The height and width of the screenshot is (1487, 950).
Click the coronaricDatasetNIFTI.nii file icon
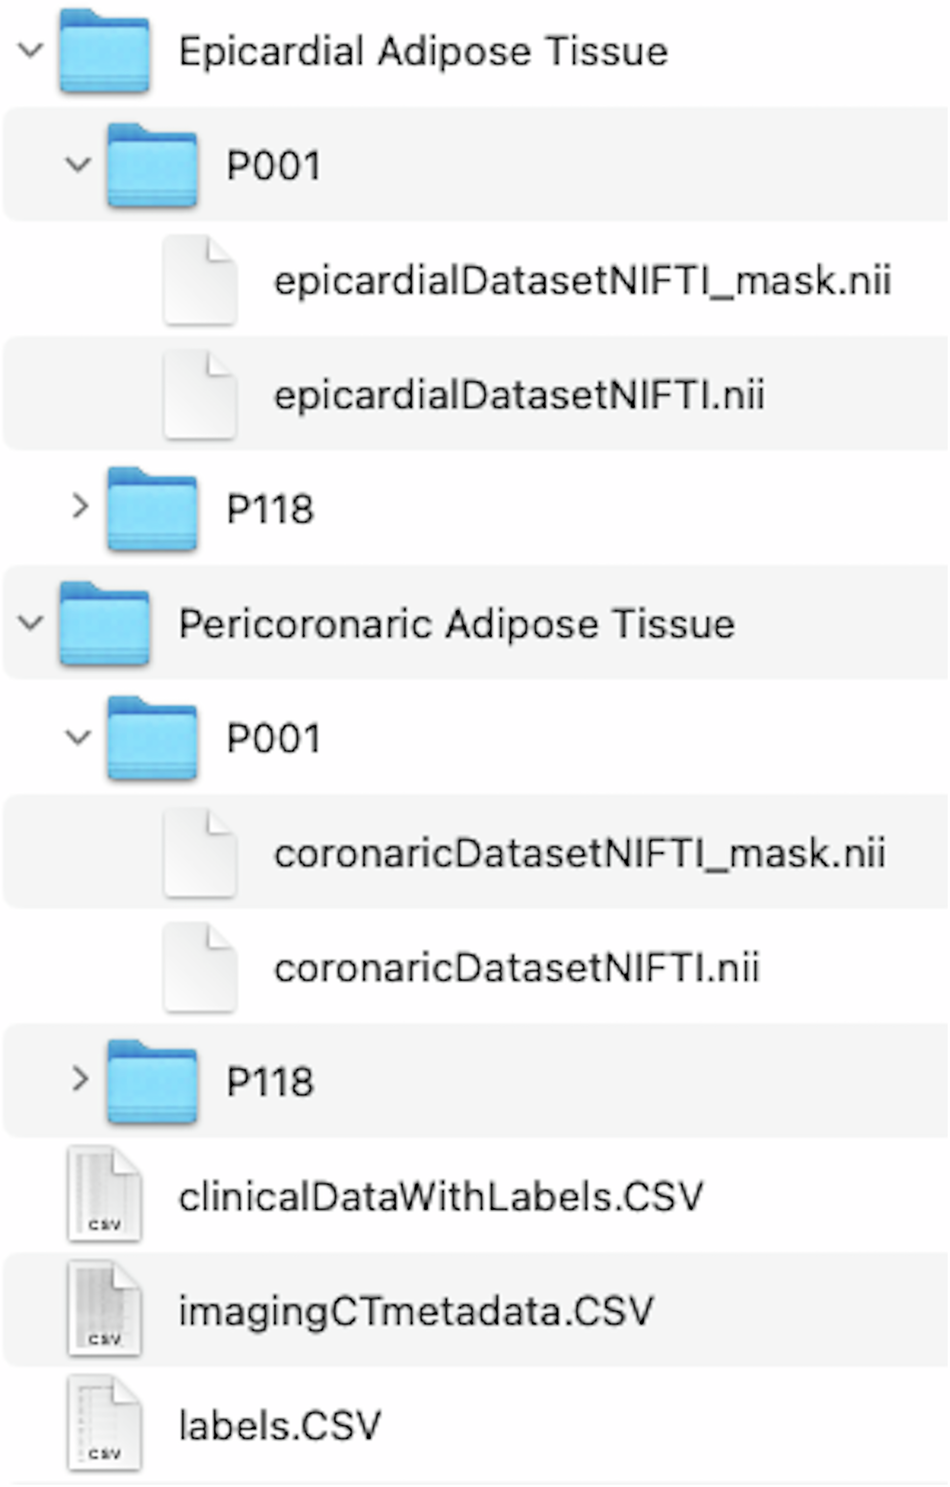[200, 968]
